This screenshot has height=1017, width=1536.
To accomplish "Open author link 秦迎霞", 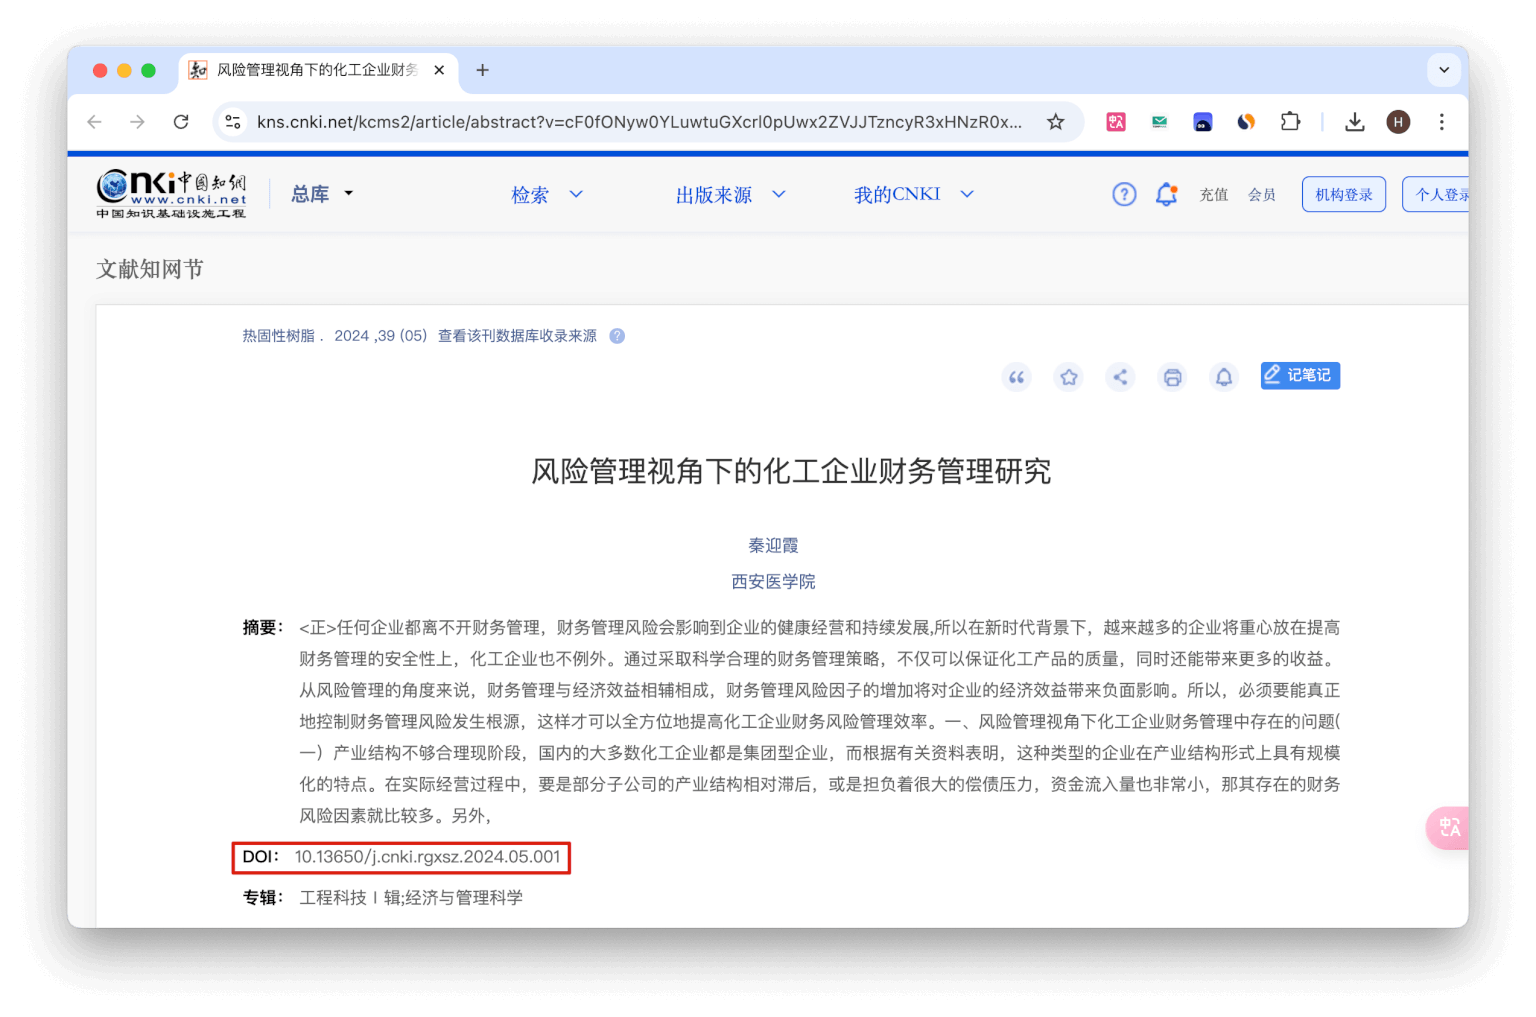I will (x=773, y=546).
